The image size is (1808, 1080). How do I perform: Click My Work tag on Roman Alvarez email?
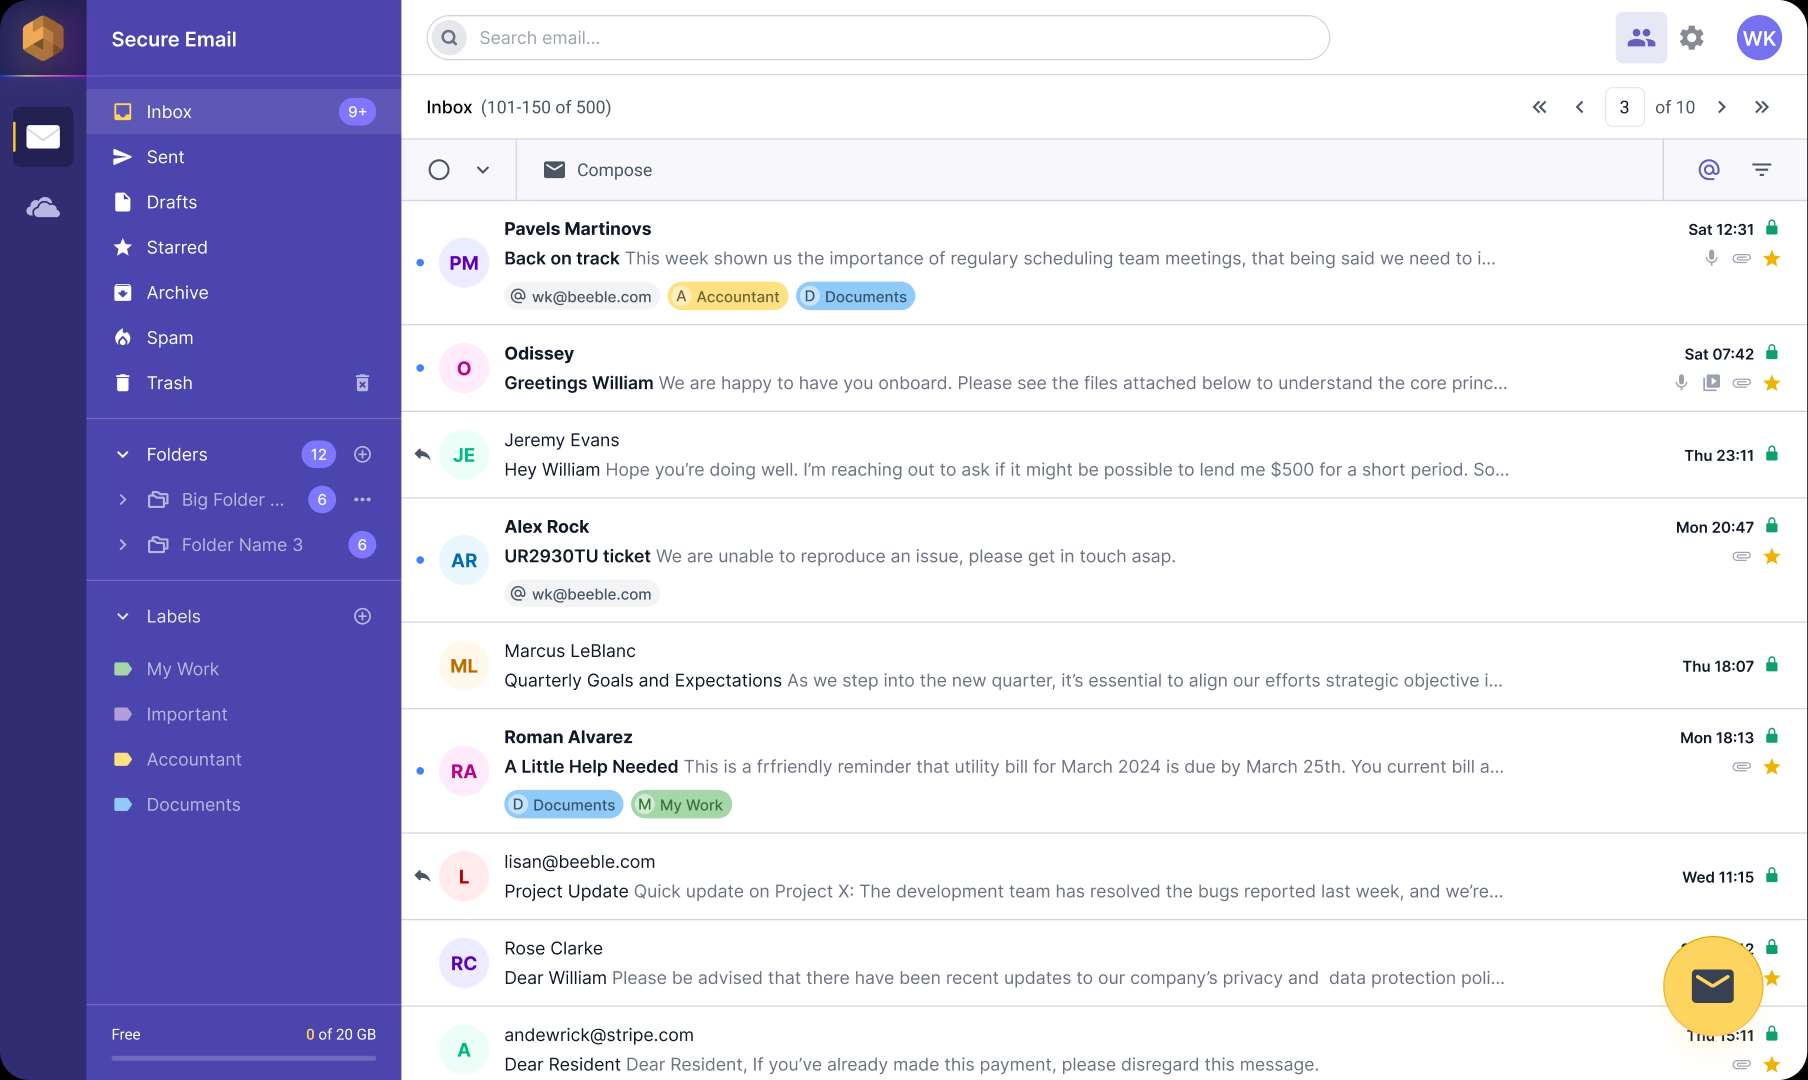(x=682, y=804)
